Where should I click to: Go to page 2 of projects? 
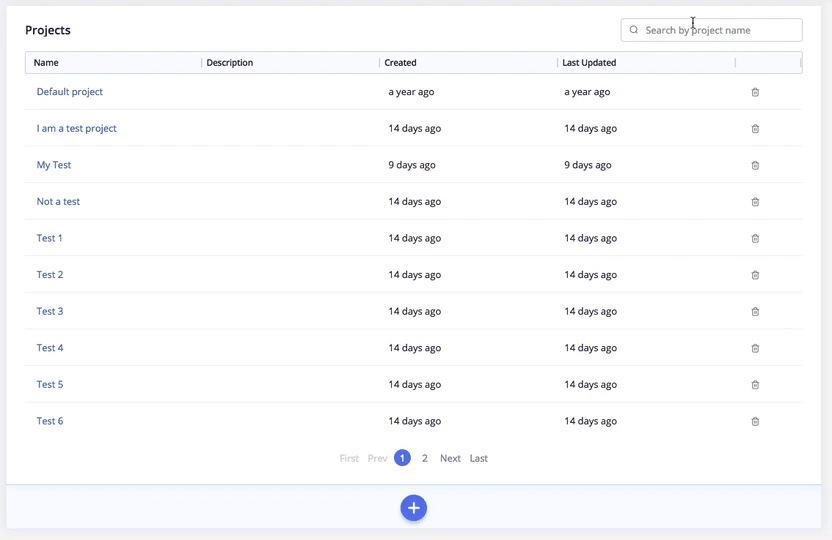coord(424,458)
